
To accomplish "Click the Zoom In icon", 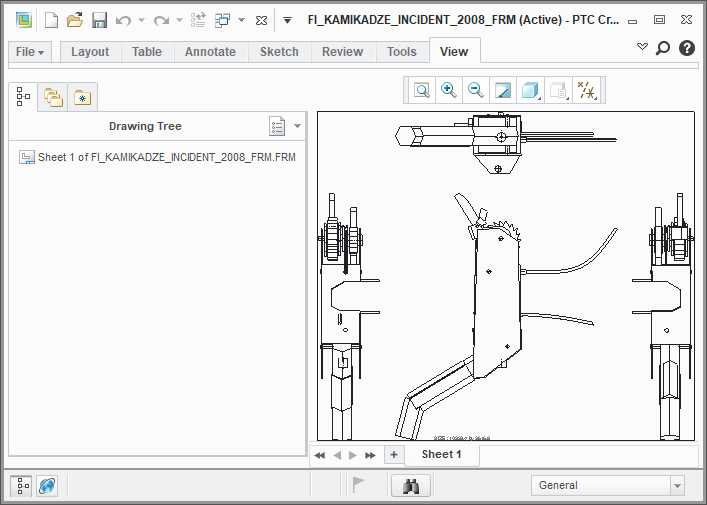I will 449,90.
